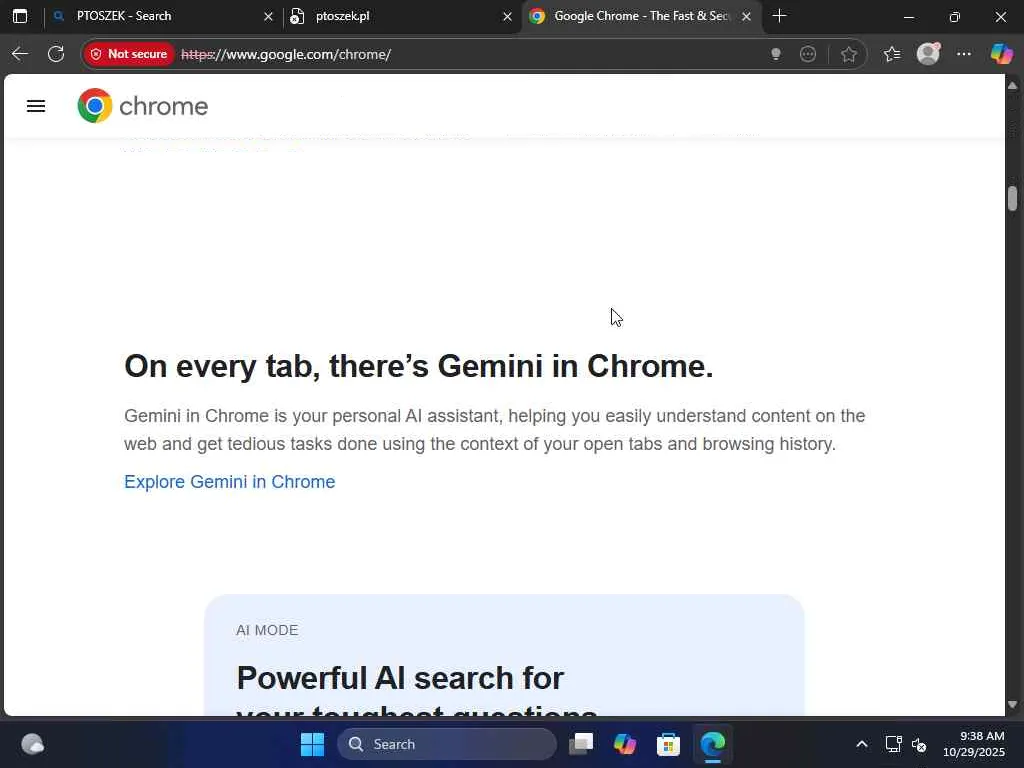Click the scrollbar down arrow
1024x768 pixels.
(1012, 704)
